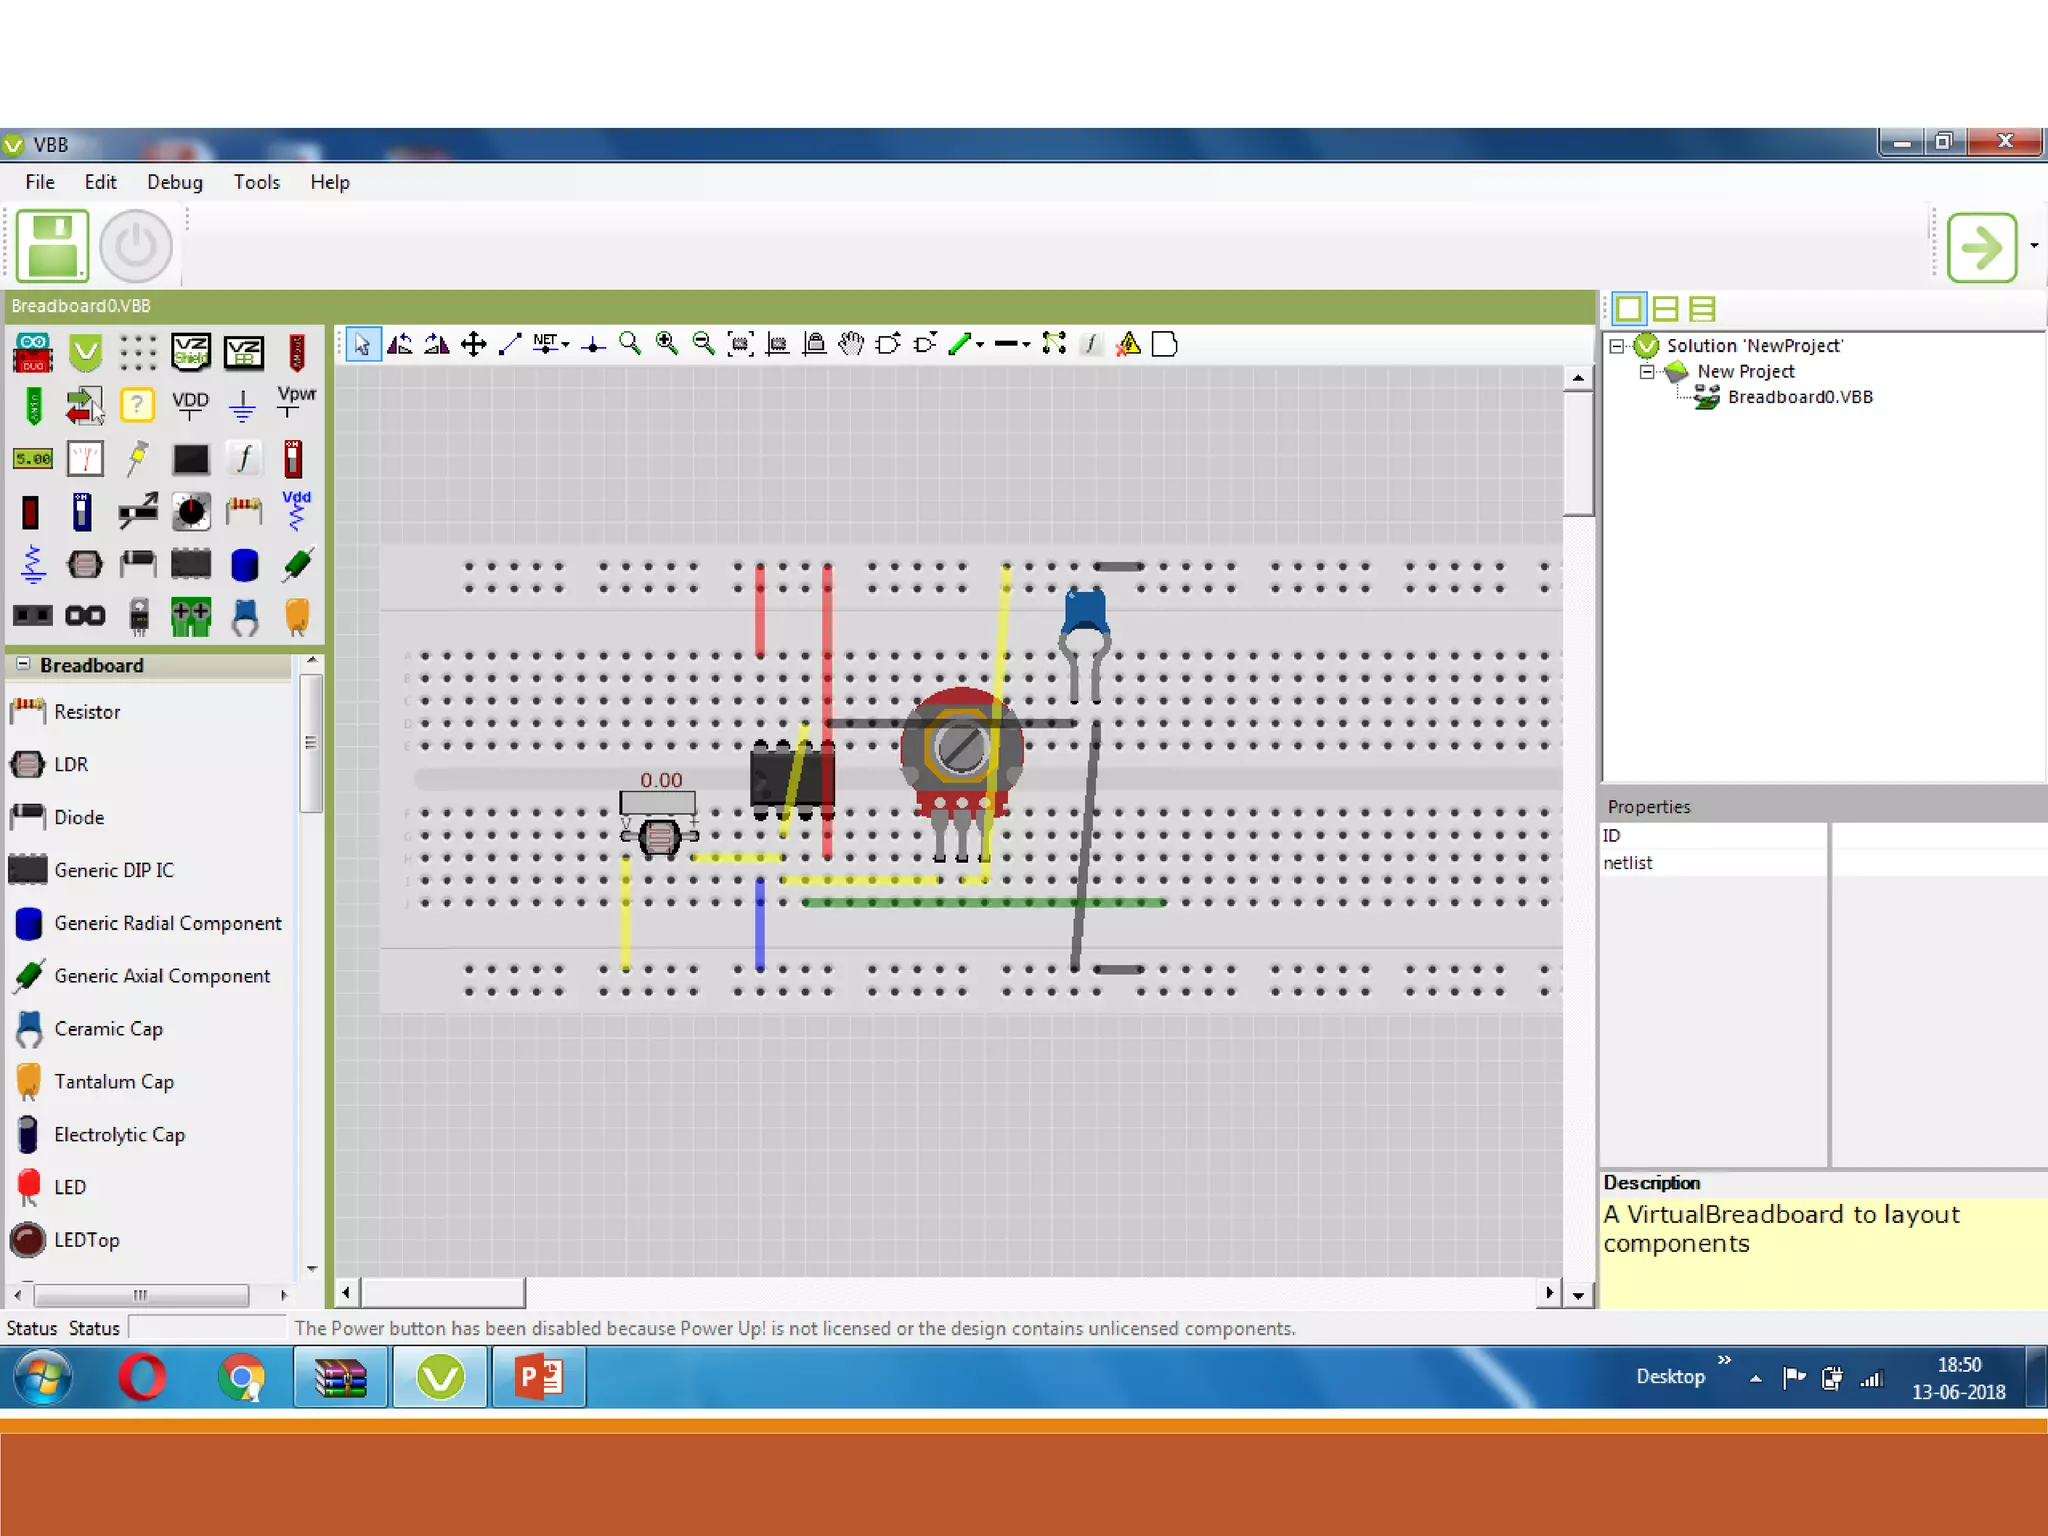
Task: Activate the arrow pointer selection tool
Action: click(362, 344)
